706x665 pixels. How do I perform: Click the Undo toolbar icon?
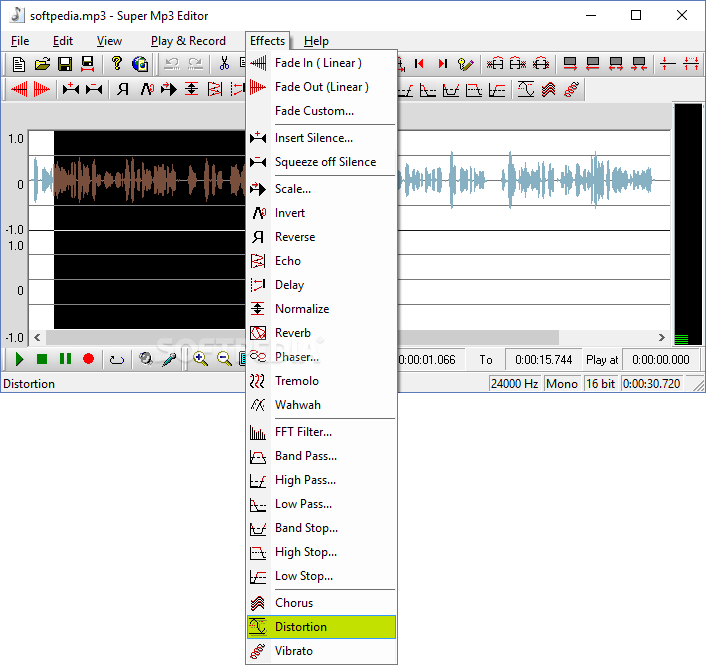[172, 64]
